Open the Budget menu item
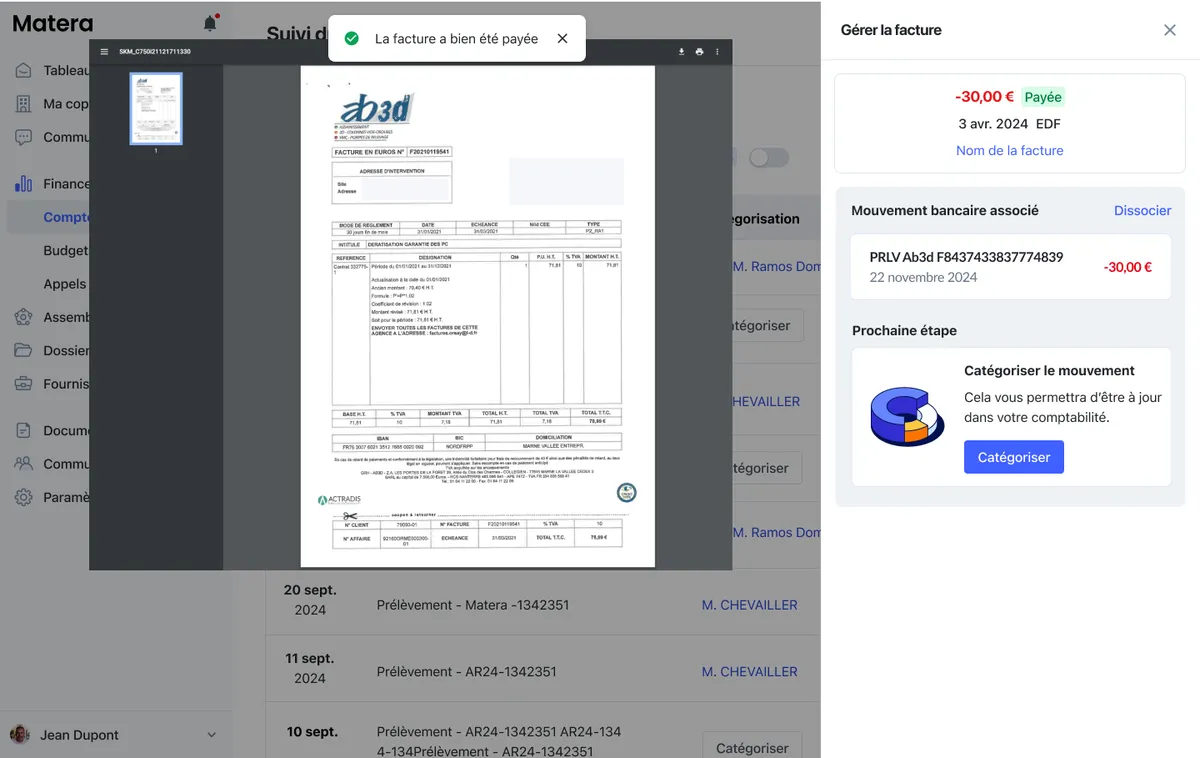Image resolution: width=1200 pixels, height=758 pixels. click(66, 251)
